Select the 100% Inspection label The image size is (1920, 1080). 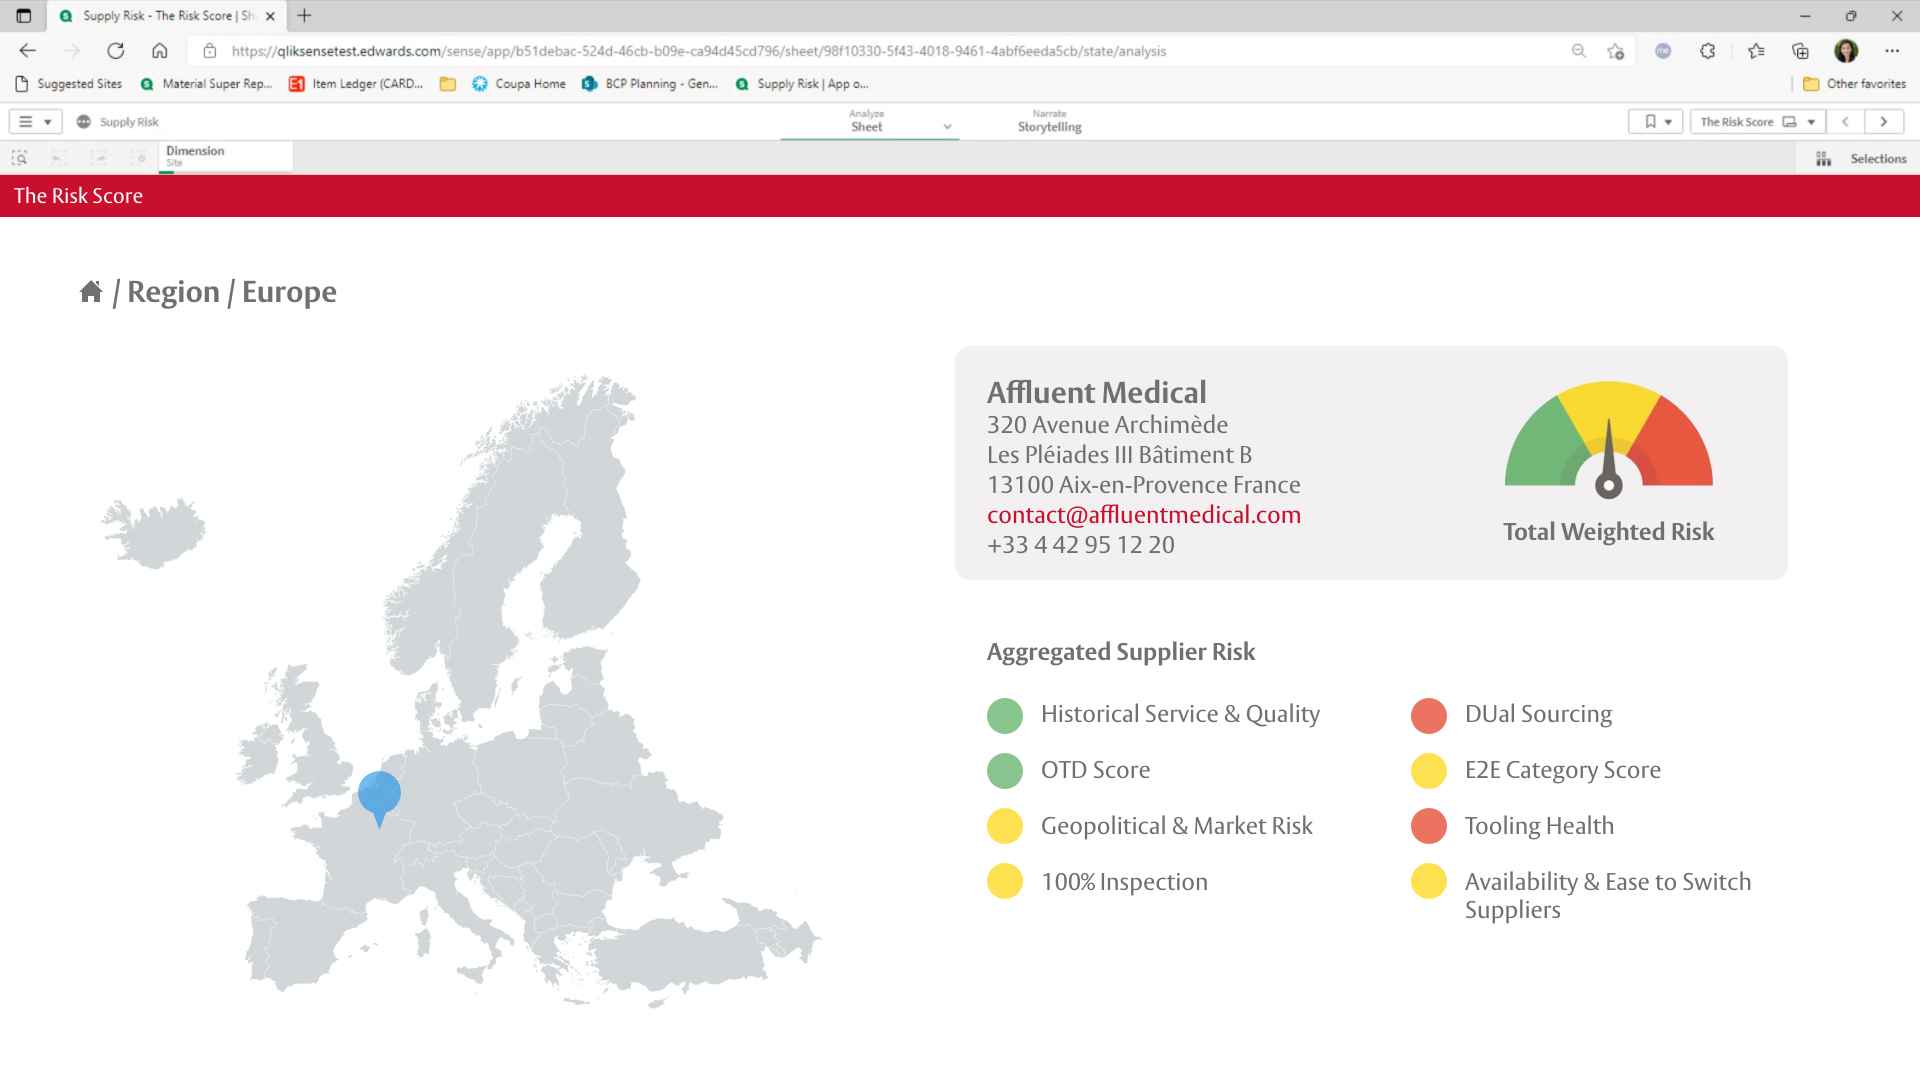point(1124,882)
